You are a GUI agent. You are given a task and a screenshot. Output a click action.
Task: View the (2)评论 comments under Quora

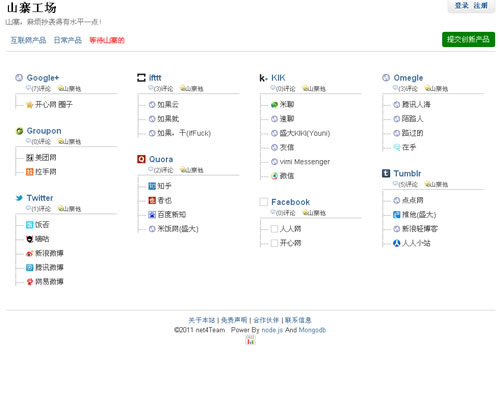pyautogui.click(x=163, y=170)
